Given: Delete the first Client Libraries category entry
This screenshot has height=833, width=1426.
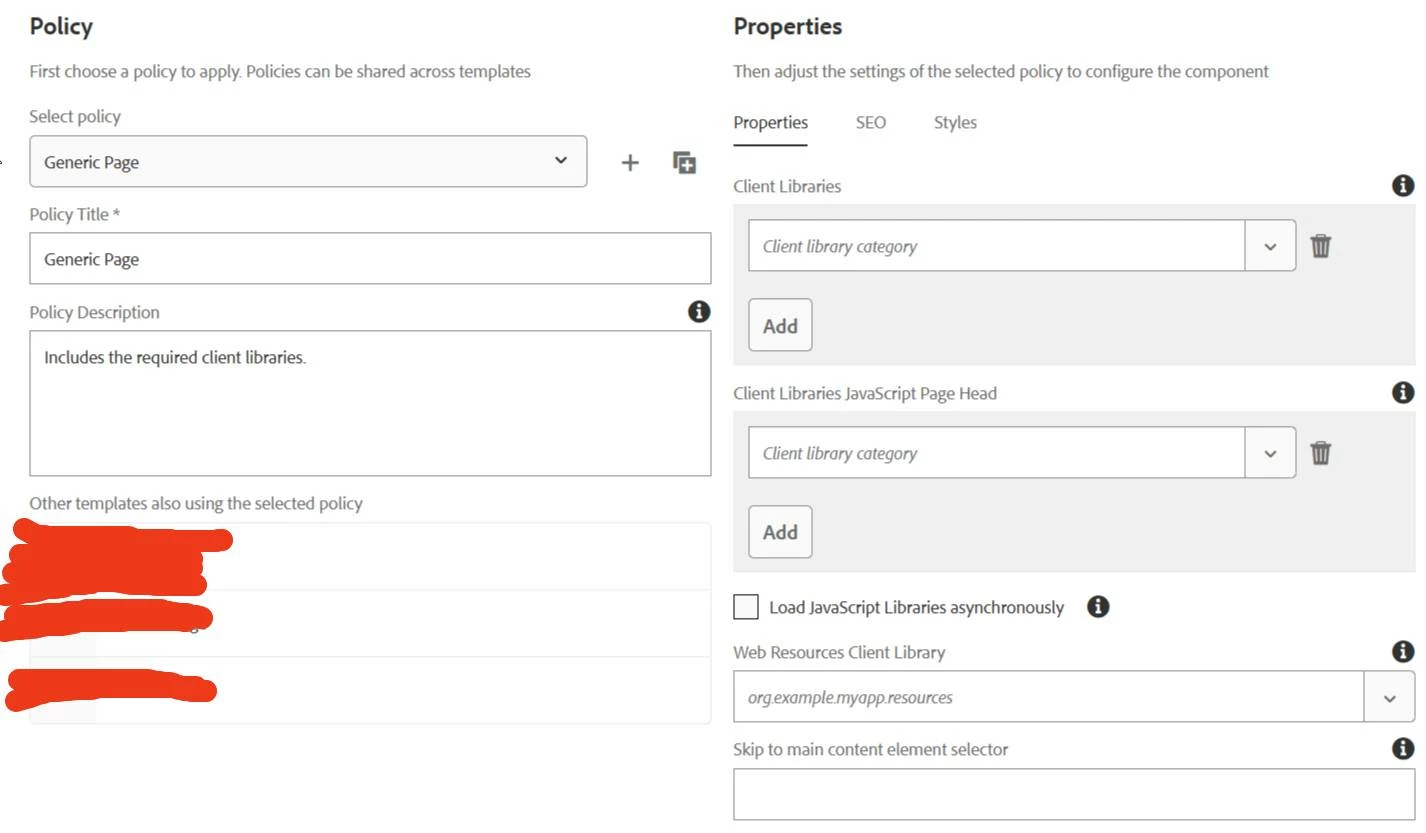Looking at the screenshot, I should point(1321,246).
